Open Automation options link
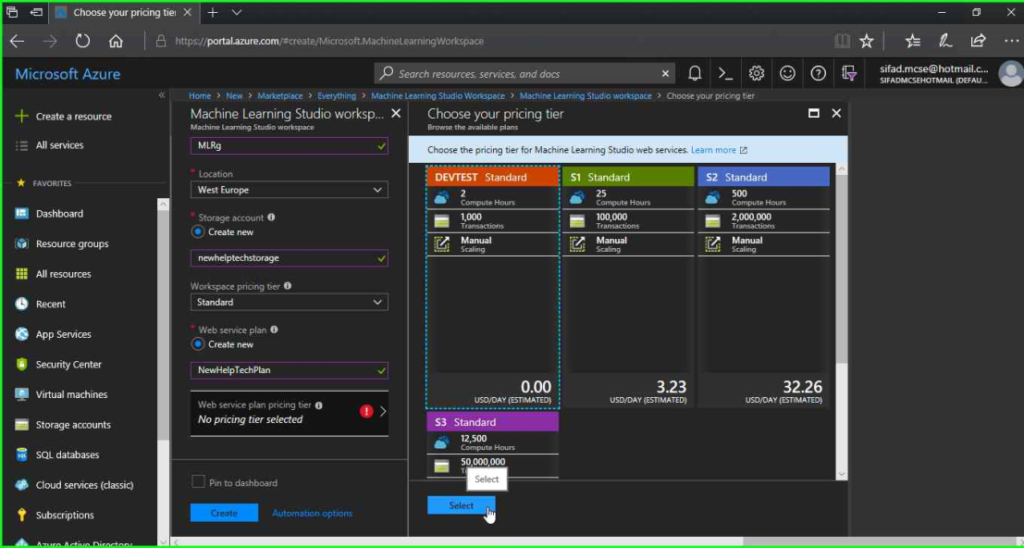The image size is (1024, 548). (312, 513)
